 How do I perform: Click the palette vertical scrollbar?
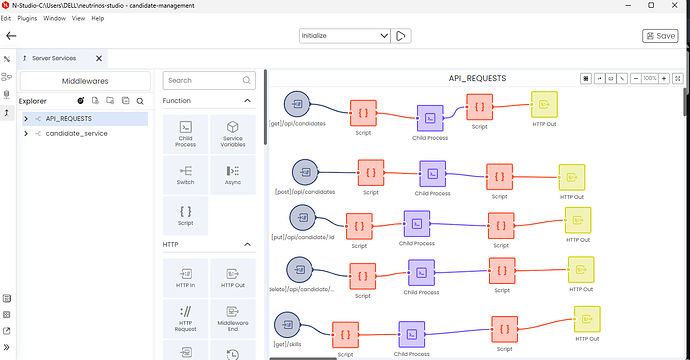[265, 107]
